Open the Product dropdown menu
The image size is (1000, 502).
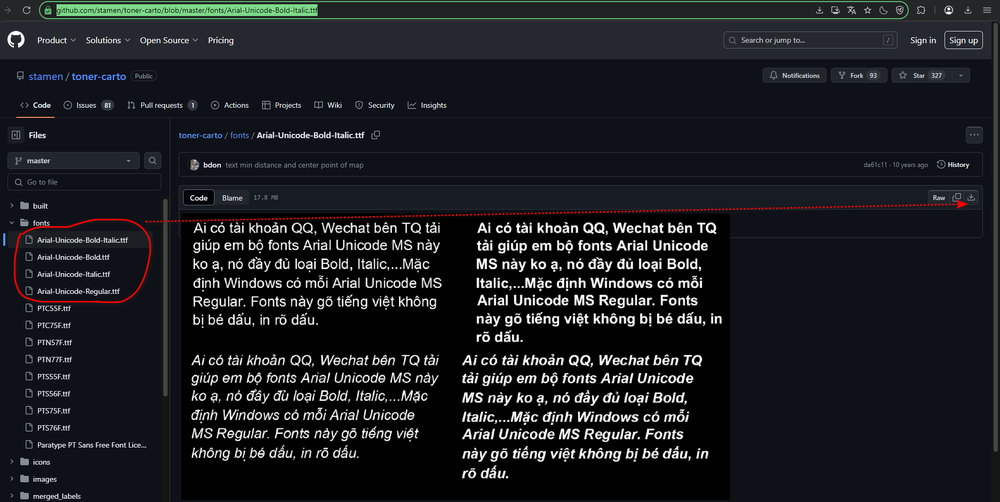pos(56,40)
